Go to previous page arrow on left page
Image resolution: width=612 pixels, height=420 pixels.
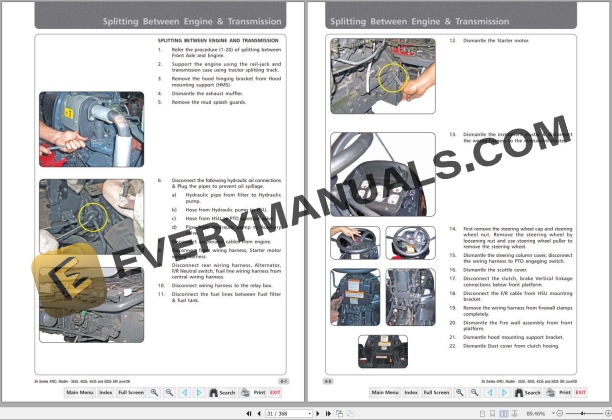(x=183, y=393)
